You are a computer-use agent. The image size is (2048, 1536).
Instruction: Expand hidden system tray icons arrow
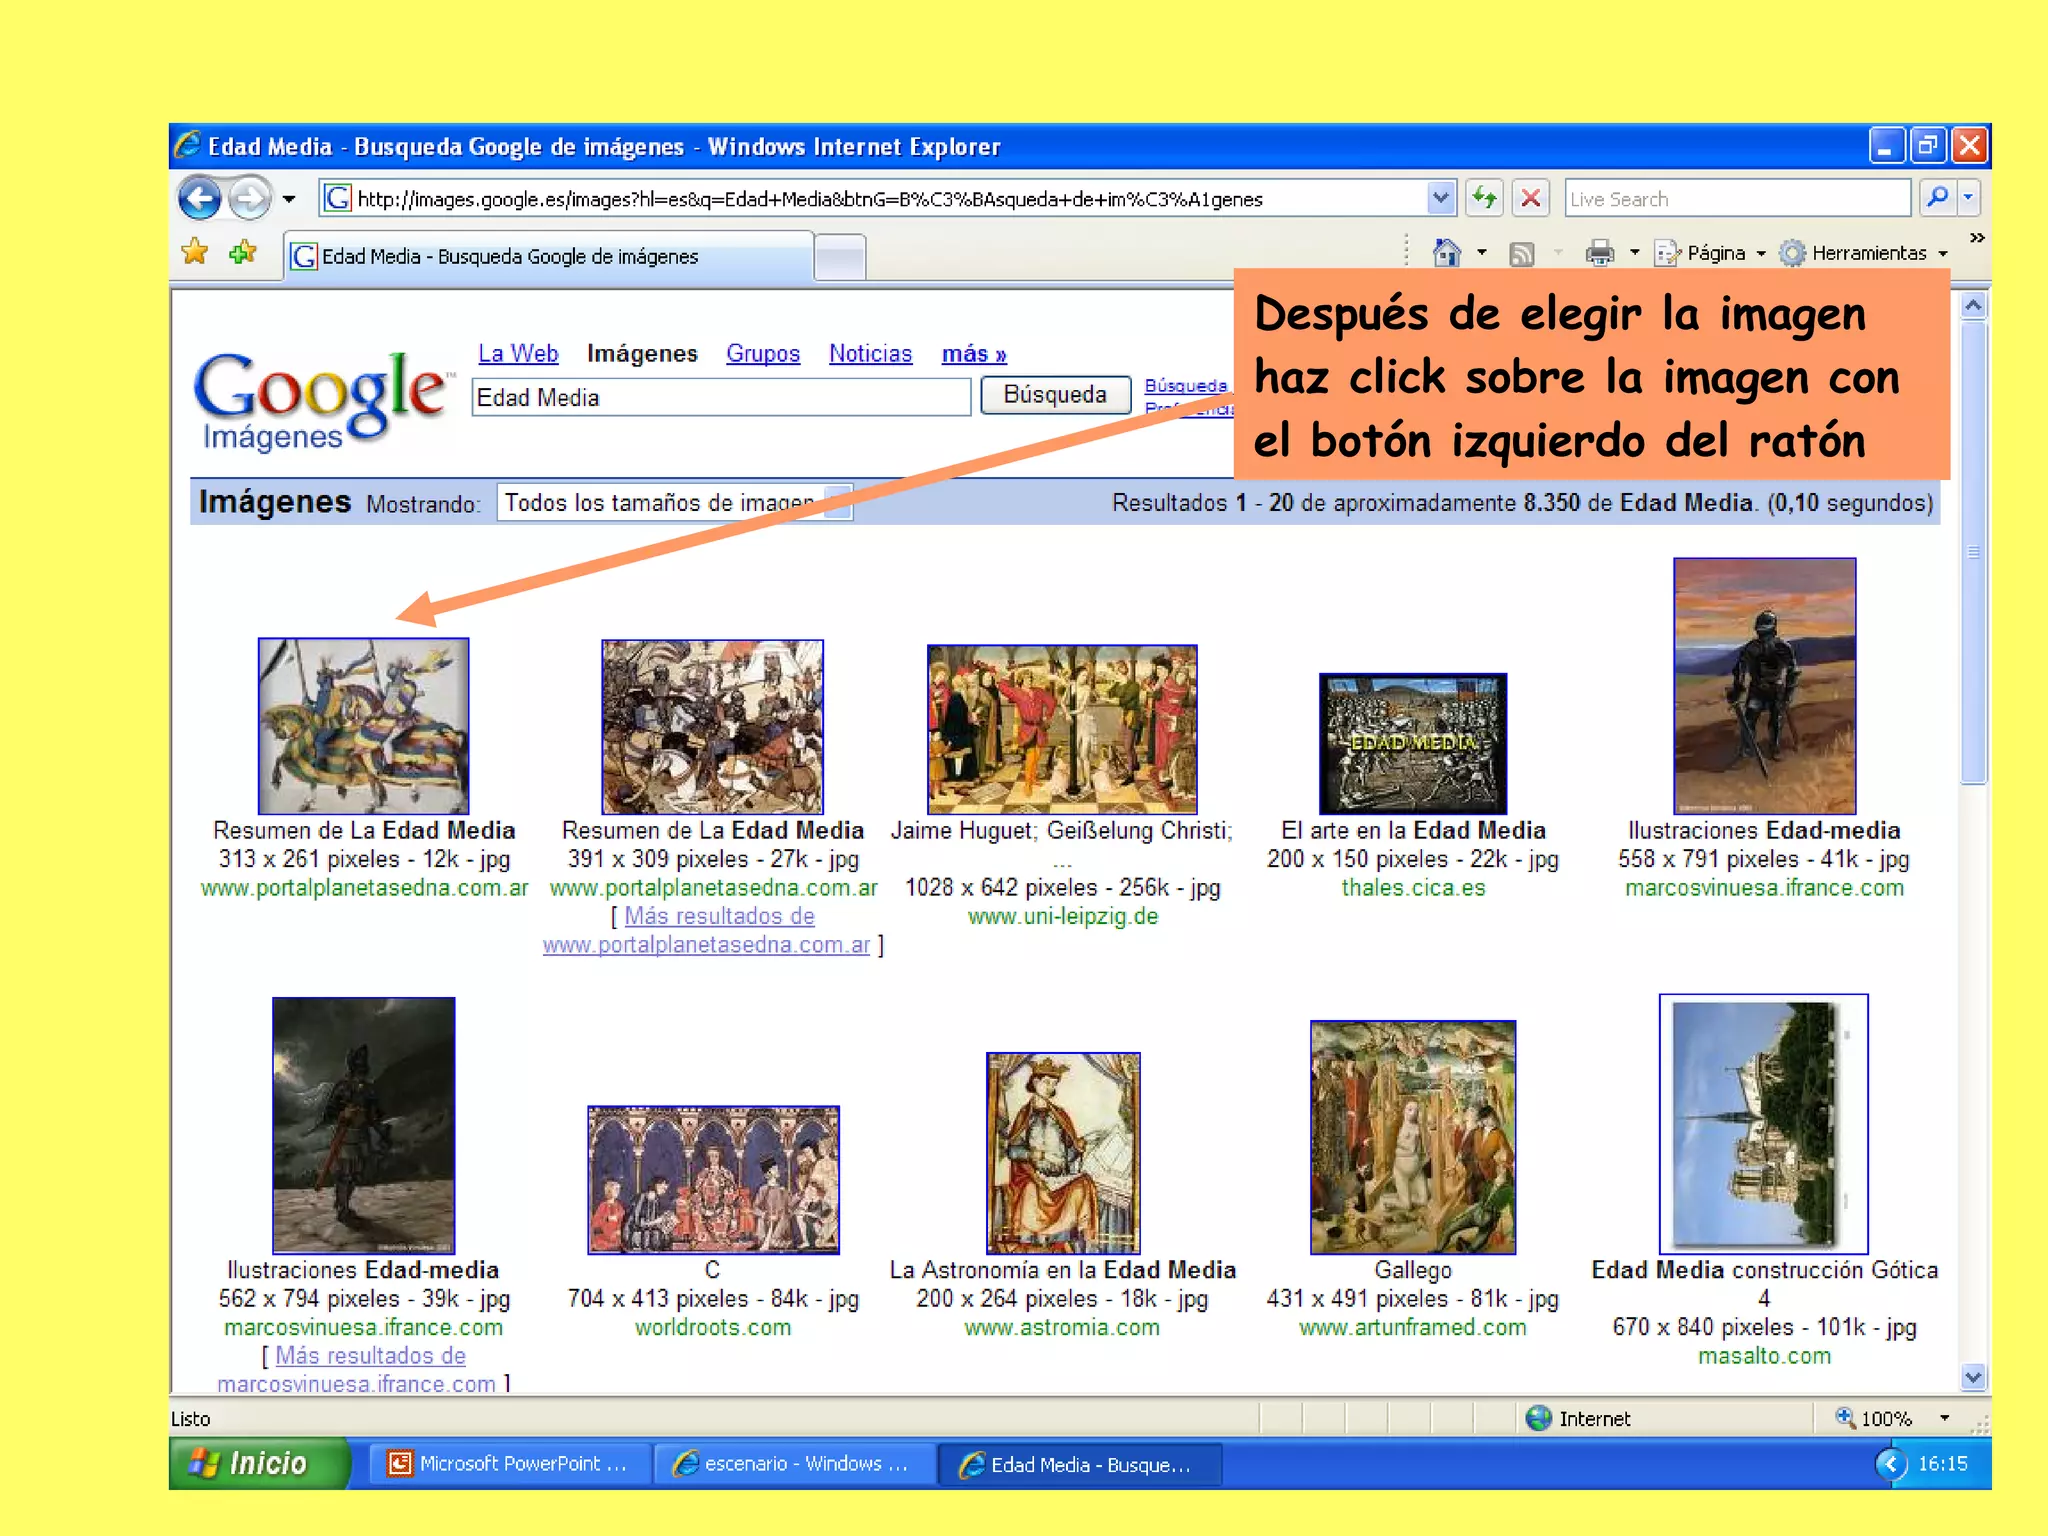(x=1890, y=1464)
